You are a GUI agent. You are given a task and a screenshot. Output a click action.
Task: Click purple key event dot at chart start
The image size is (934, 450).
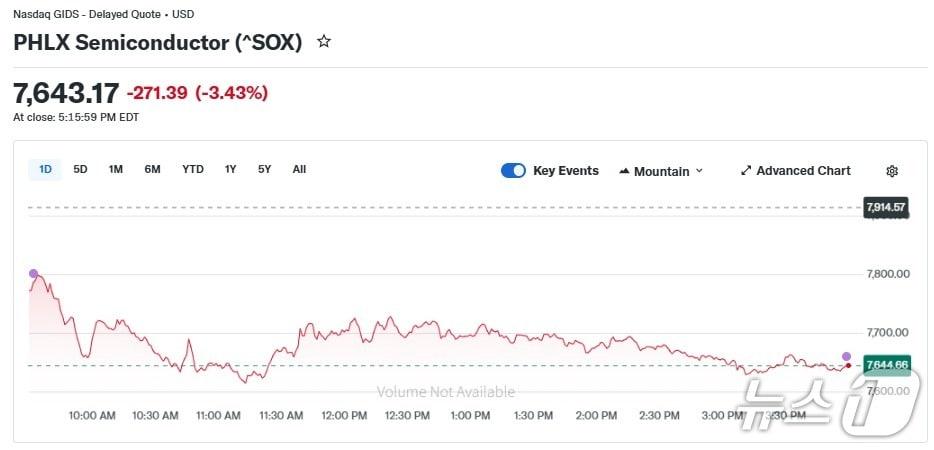click(x=33, y=273)
